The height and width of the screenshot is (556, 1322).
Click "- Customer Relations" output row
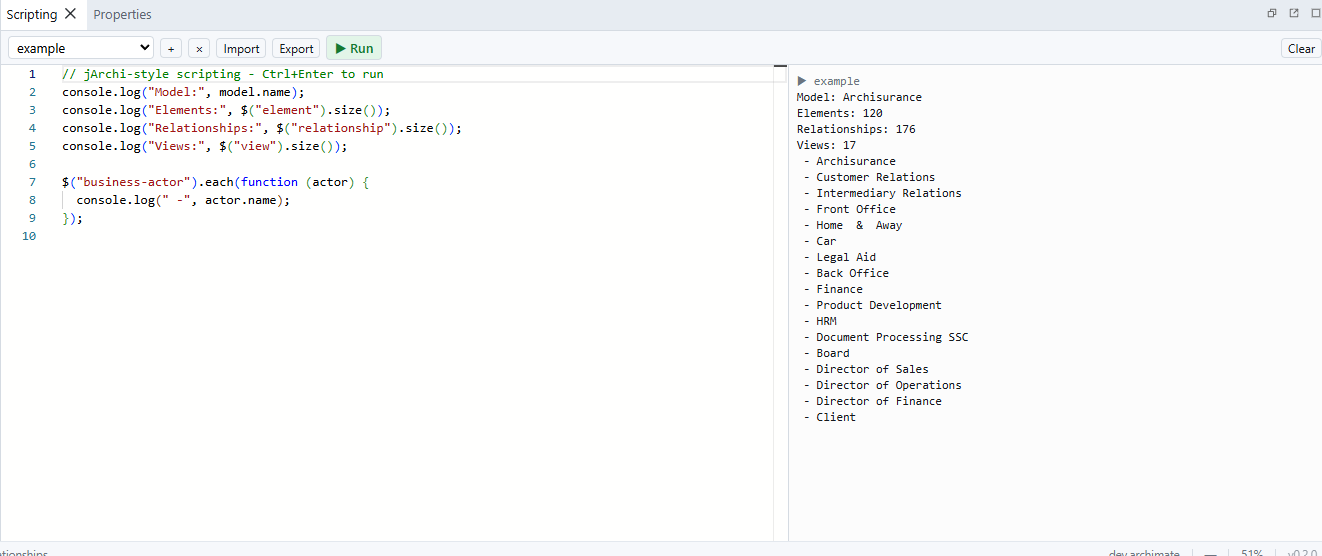pyautogui.click(x=869, y=177)
